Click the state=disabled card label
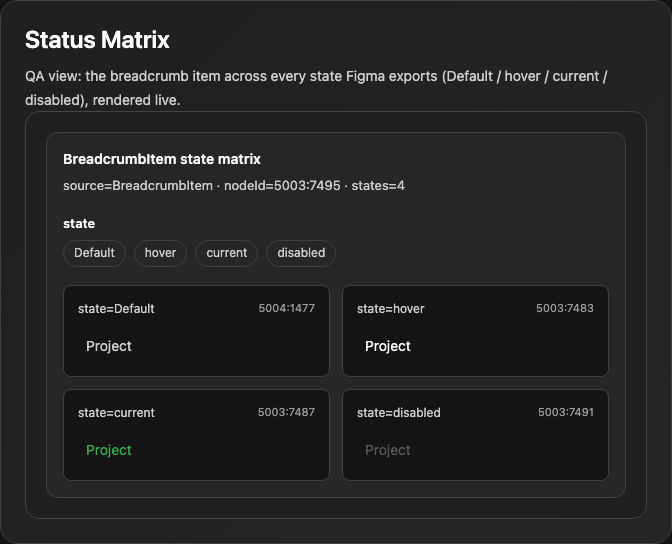672x544 pixels. click(x=399, y=413)
